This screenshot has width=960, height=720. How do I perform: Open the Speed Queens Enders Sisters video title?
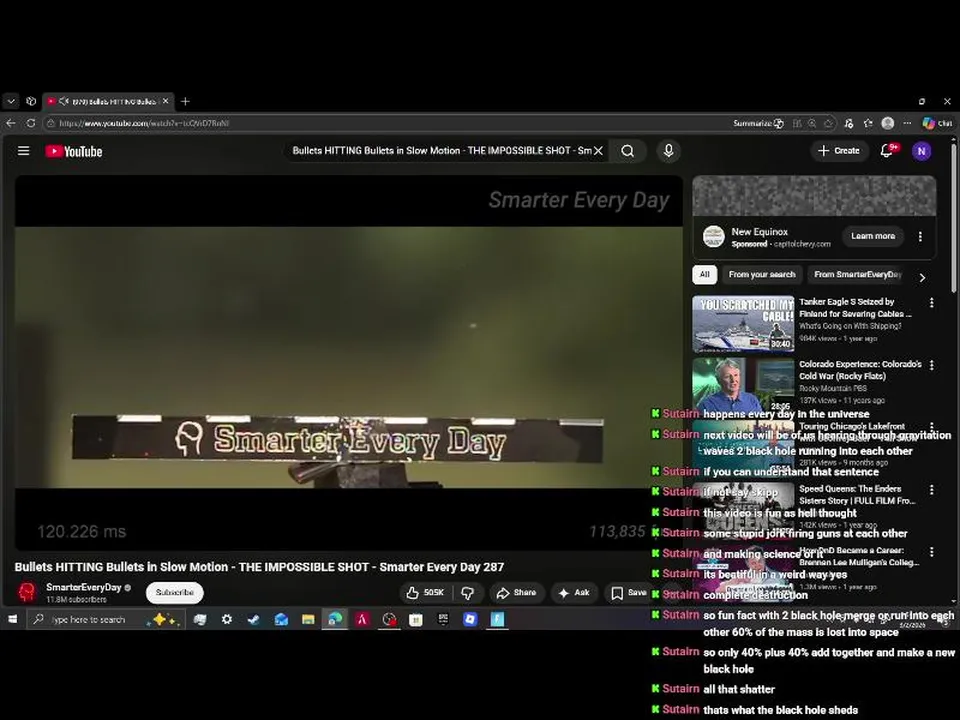tap(857, 494)
